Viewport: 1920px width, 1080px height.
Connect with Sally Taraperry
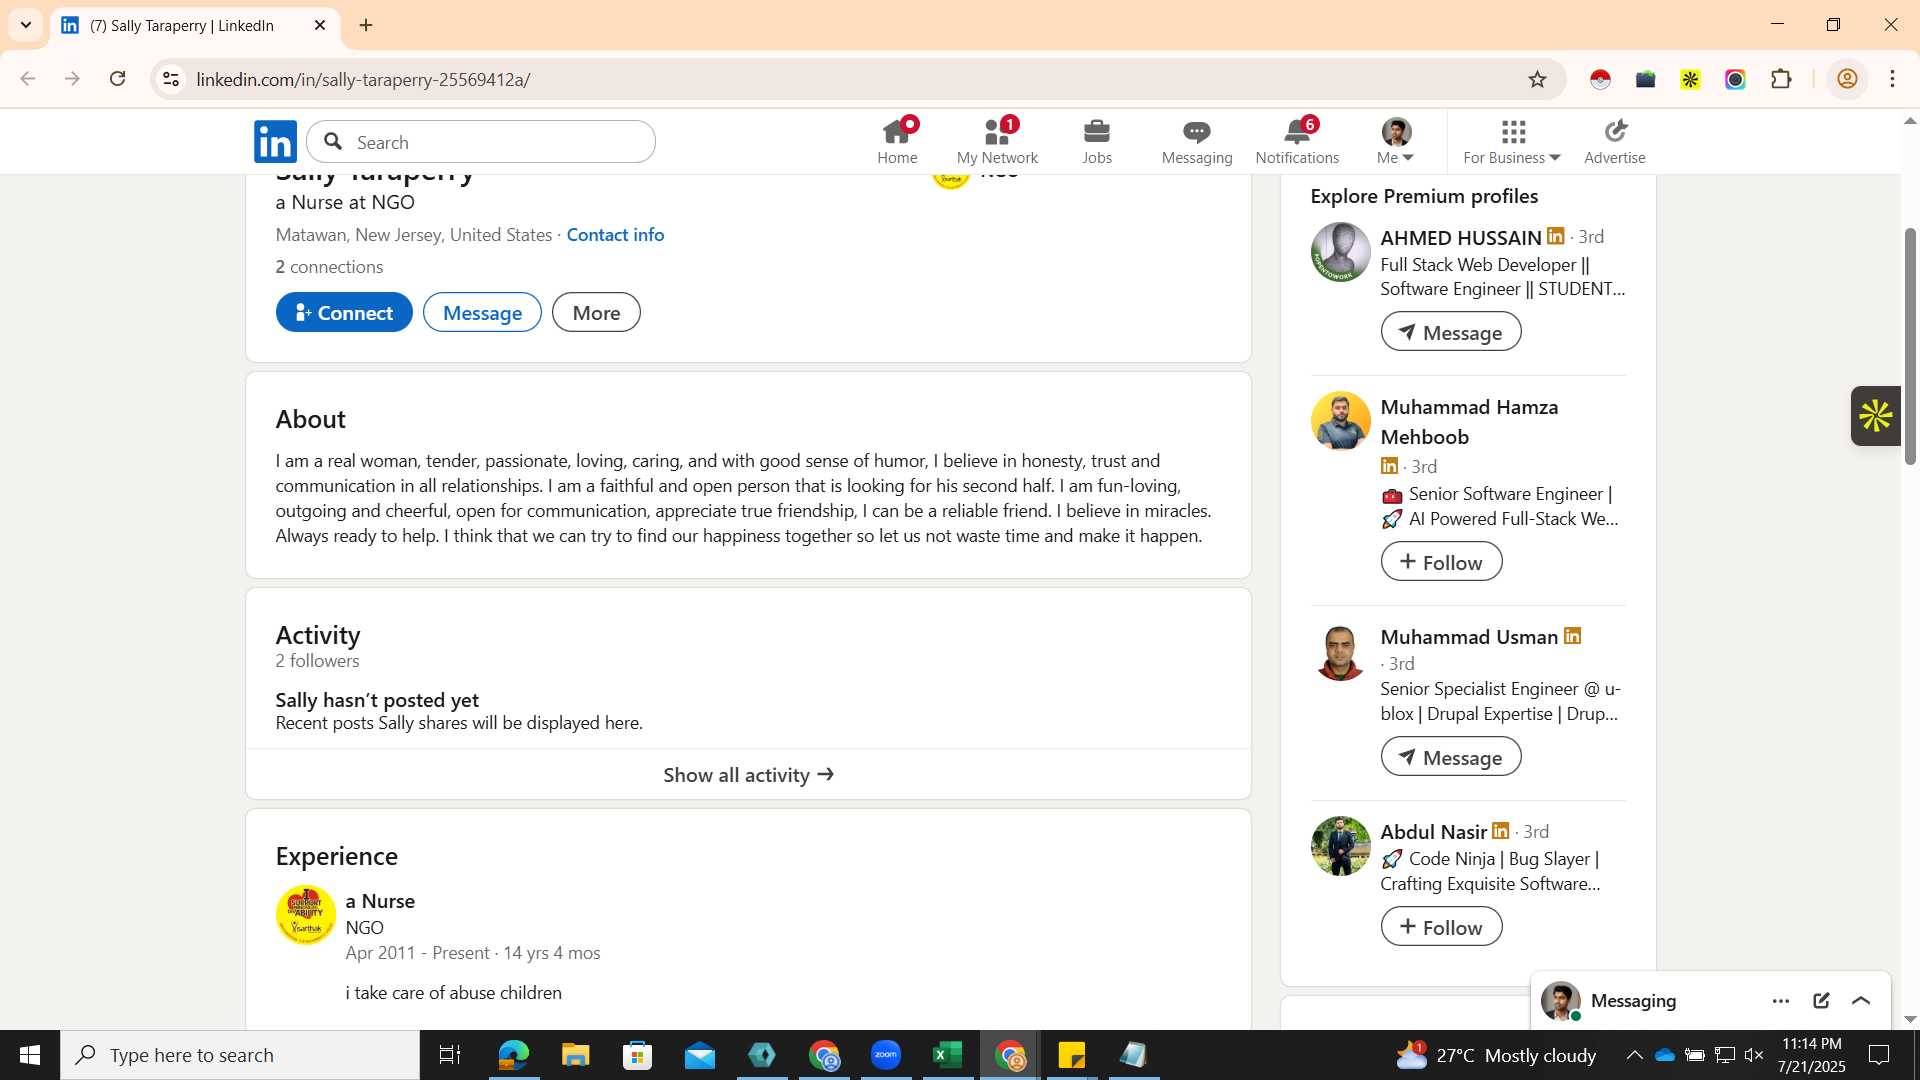344,312
